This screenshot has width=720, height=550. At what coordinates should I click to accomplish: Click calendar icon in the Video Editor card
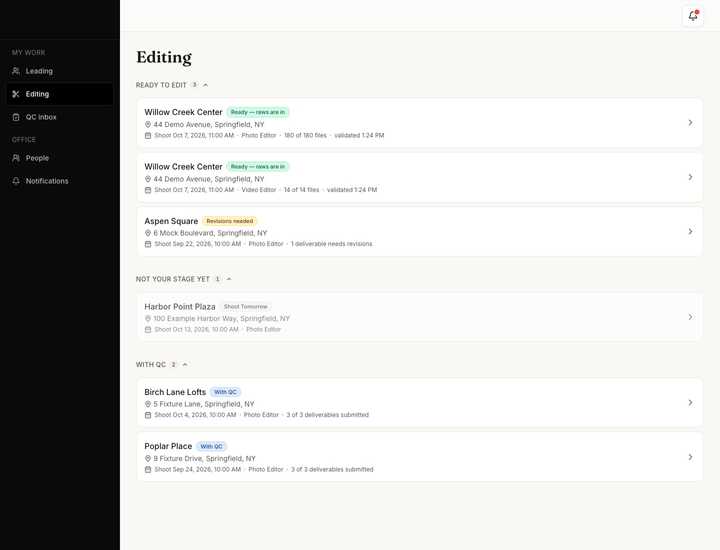pyautogui.click(x=148, y=190)
